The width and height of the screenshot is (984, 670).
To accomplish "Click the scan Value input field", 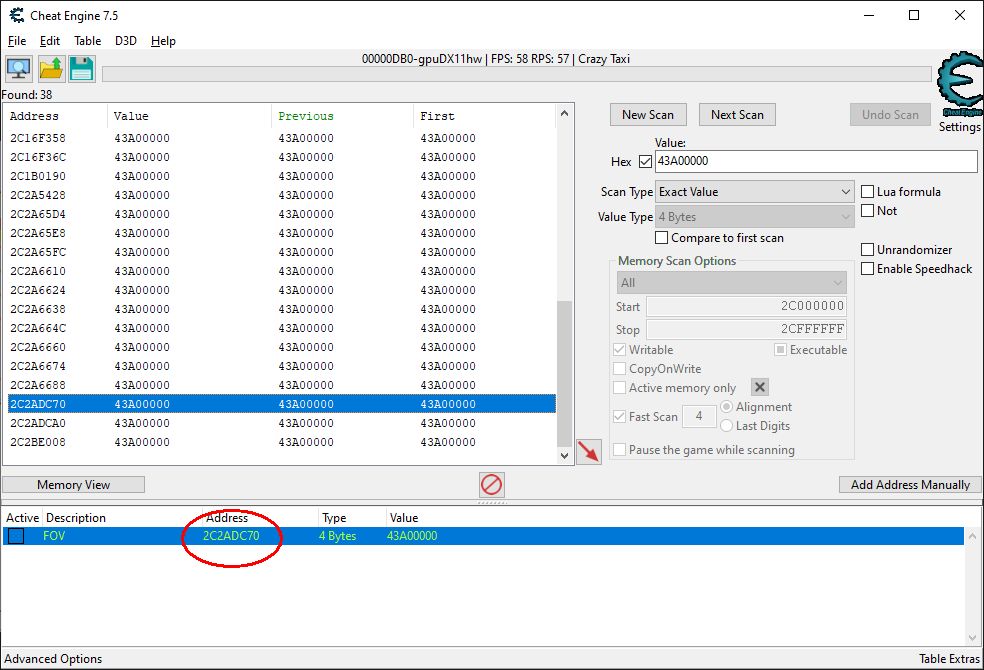I will coord(816,161).
